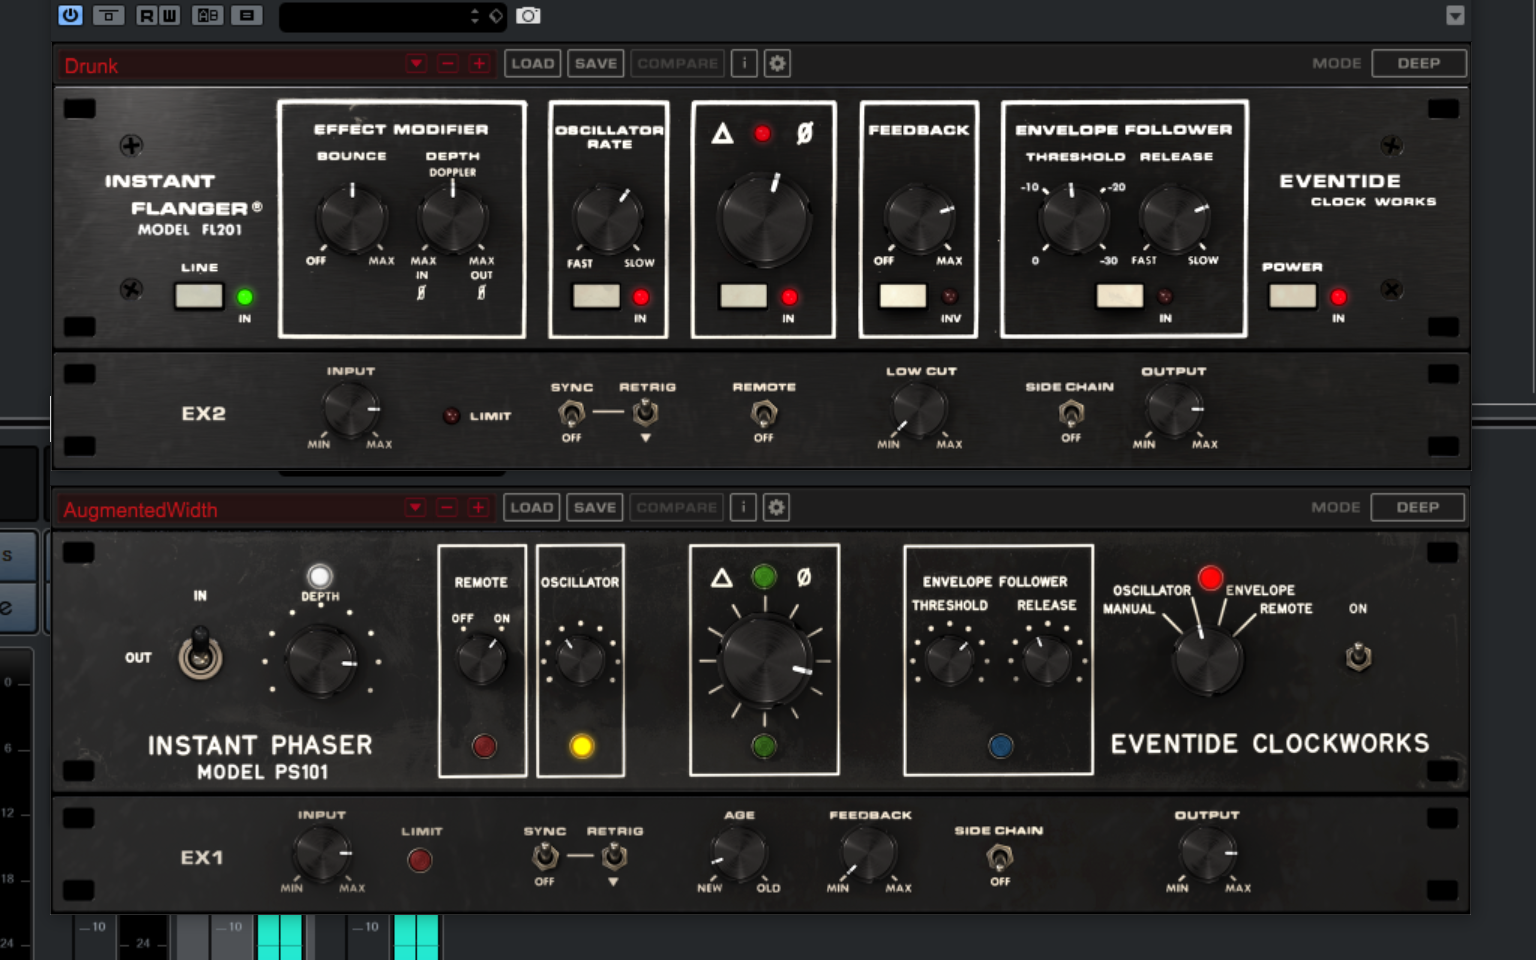Click the A/B comparison icon
Screen dimensions: 1536x960
pyautogui.click(x=208, y=15)
